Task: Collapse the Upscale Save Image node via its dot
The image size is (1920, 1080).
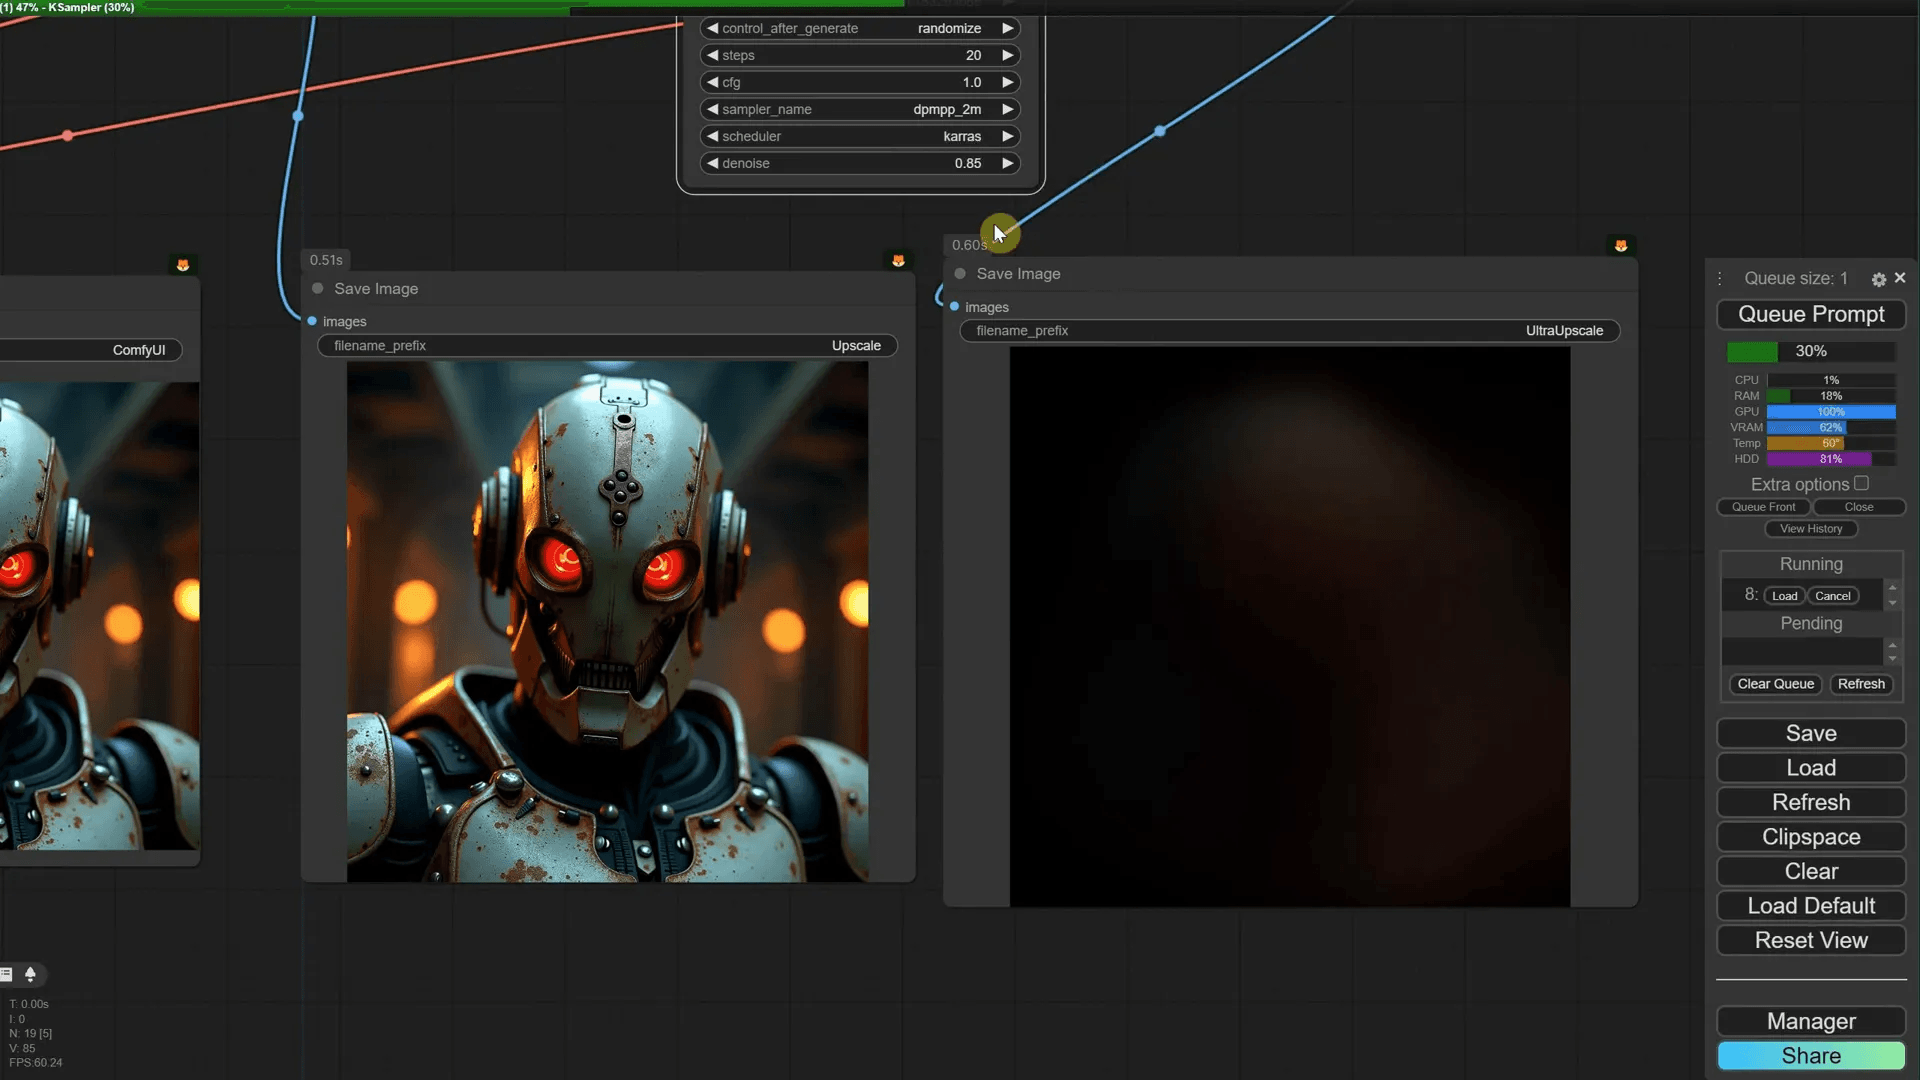Action: click(318, 289)
